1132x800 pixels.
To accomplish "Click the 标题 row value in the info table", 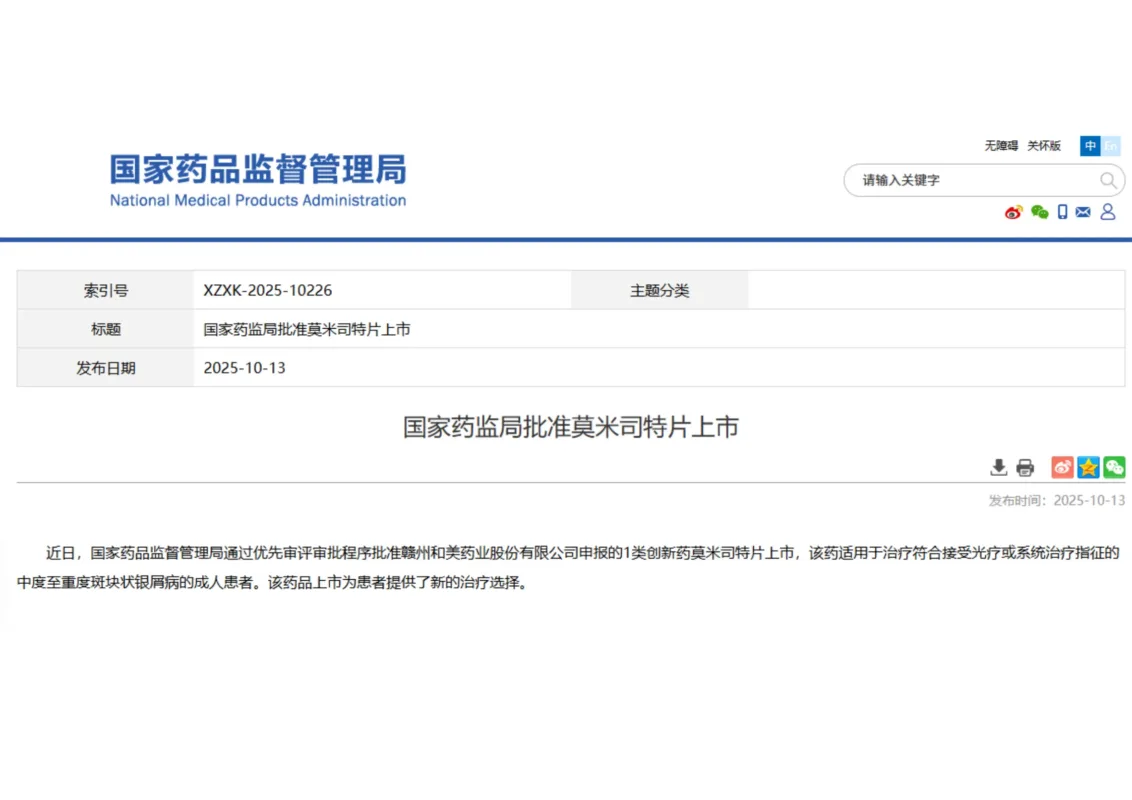I will pos(307,329).
